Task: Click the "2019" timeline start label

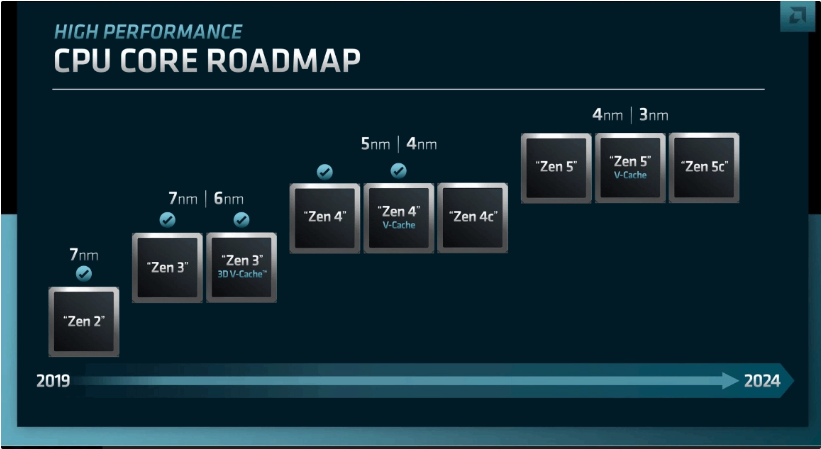Action: (53, 381)
